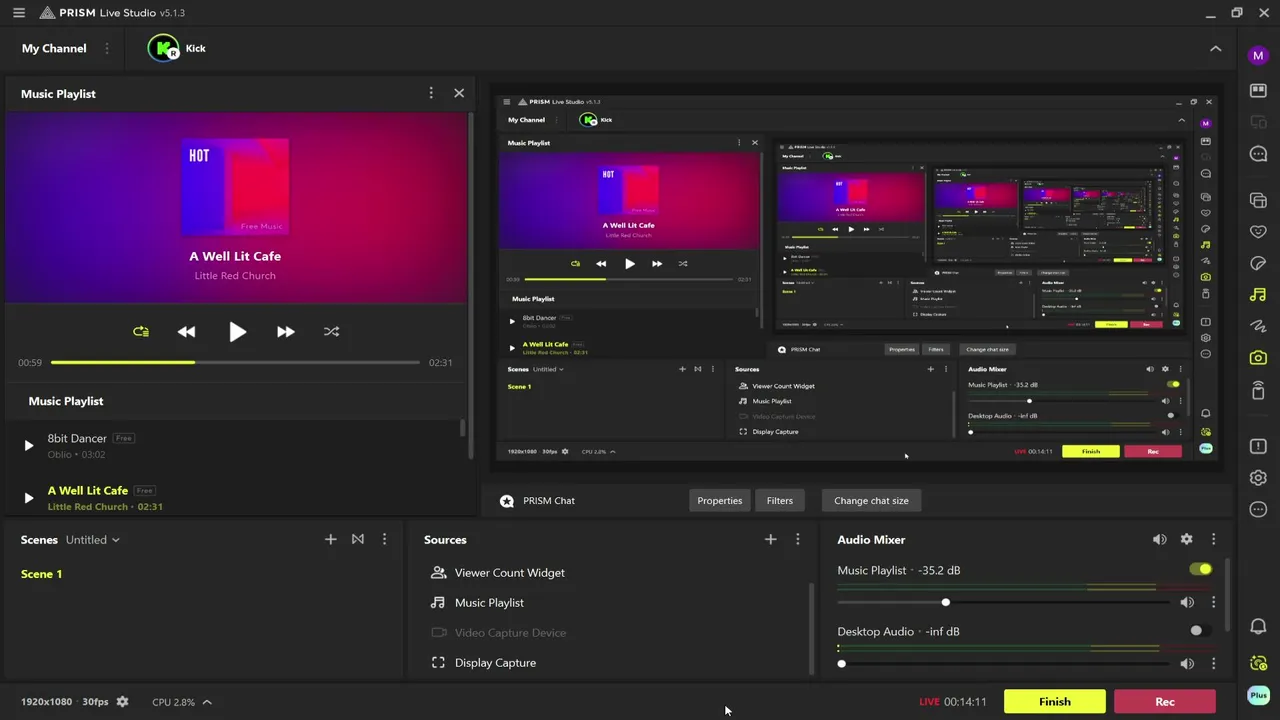This screenshot has width=1280, height=720.
Task: Open Music Playlist audio track options
Action: point(1214,602)
